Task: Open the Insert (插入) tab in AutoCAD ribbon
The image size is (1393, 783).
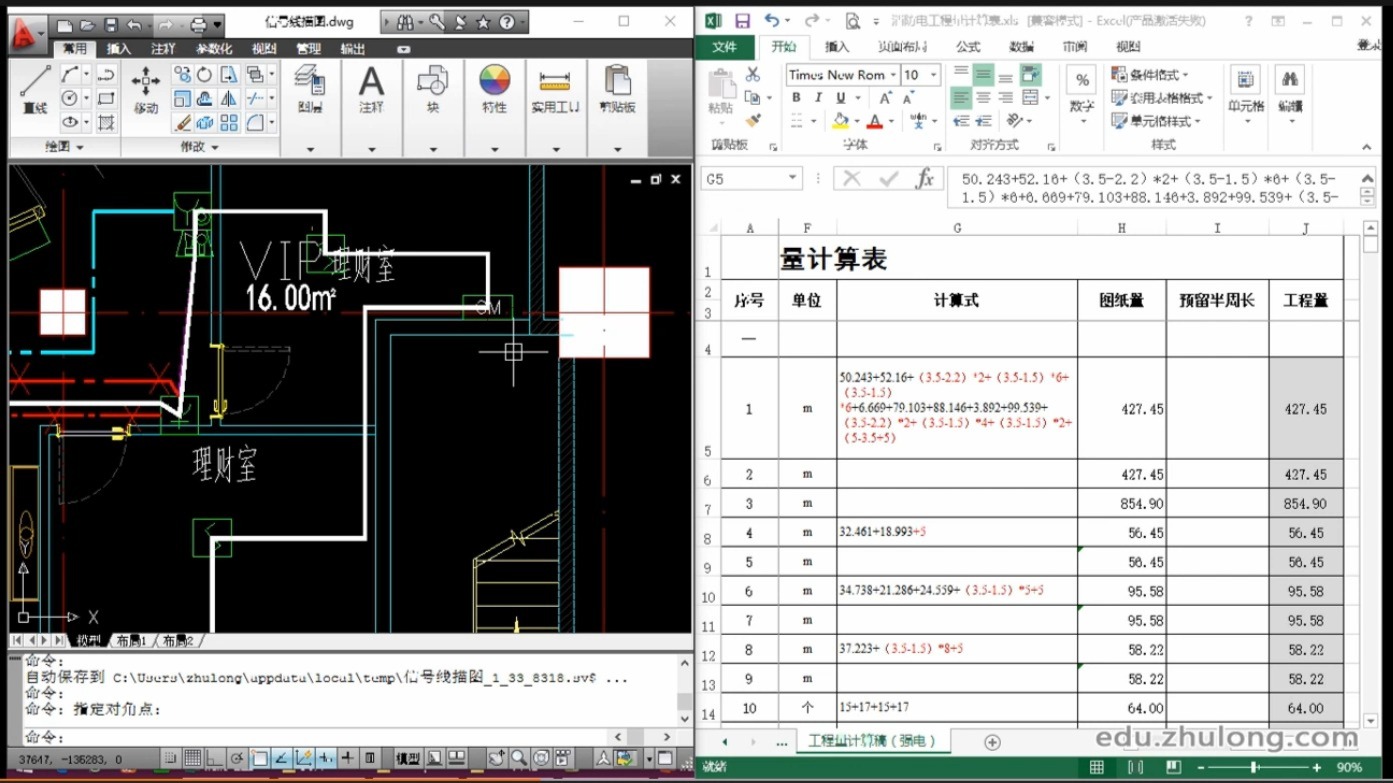Action: (x=119, y=48)
